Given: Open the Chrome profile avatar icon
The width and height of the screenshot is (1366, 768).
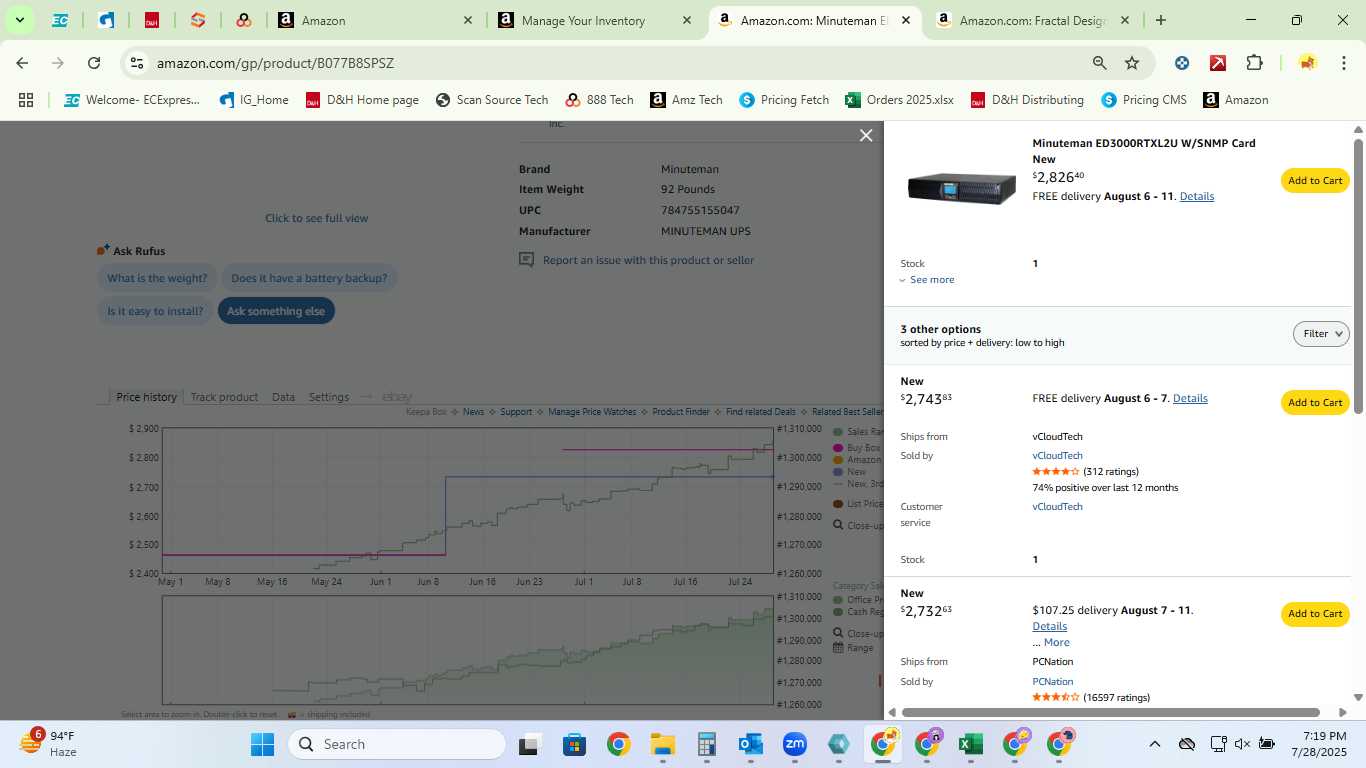Looking at the screenshot, I should 1307,63.
